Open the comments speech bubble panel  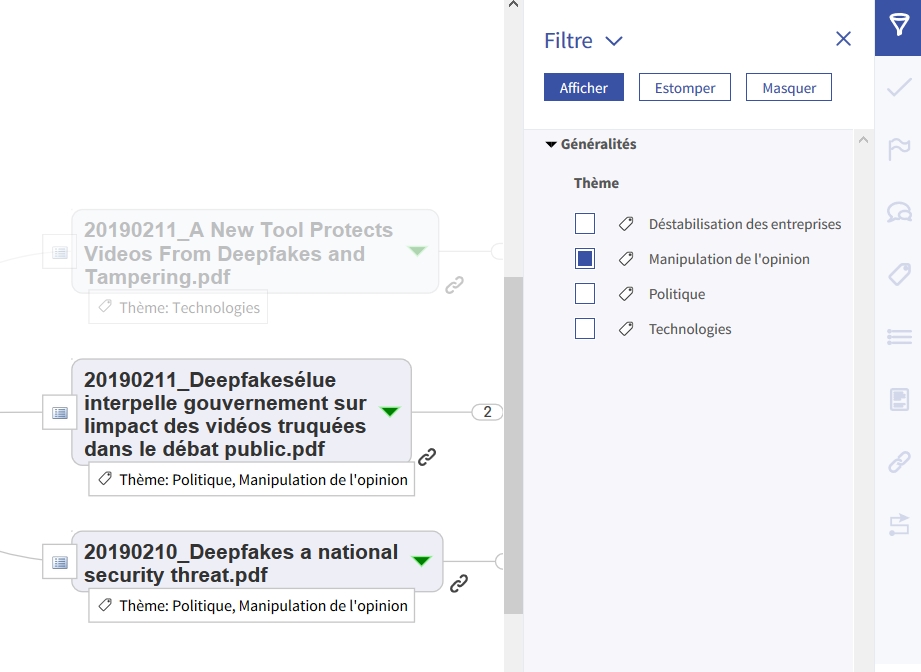click(899, 211)
